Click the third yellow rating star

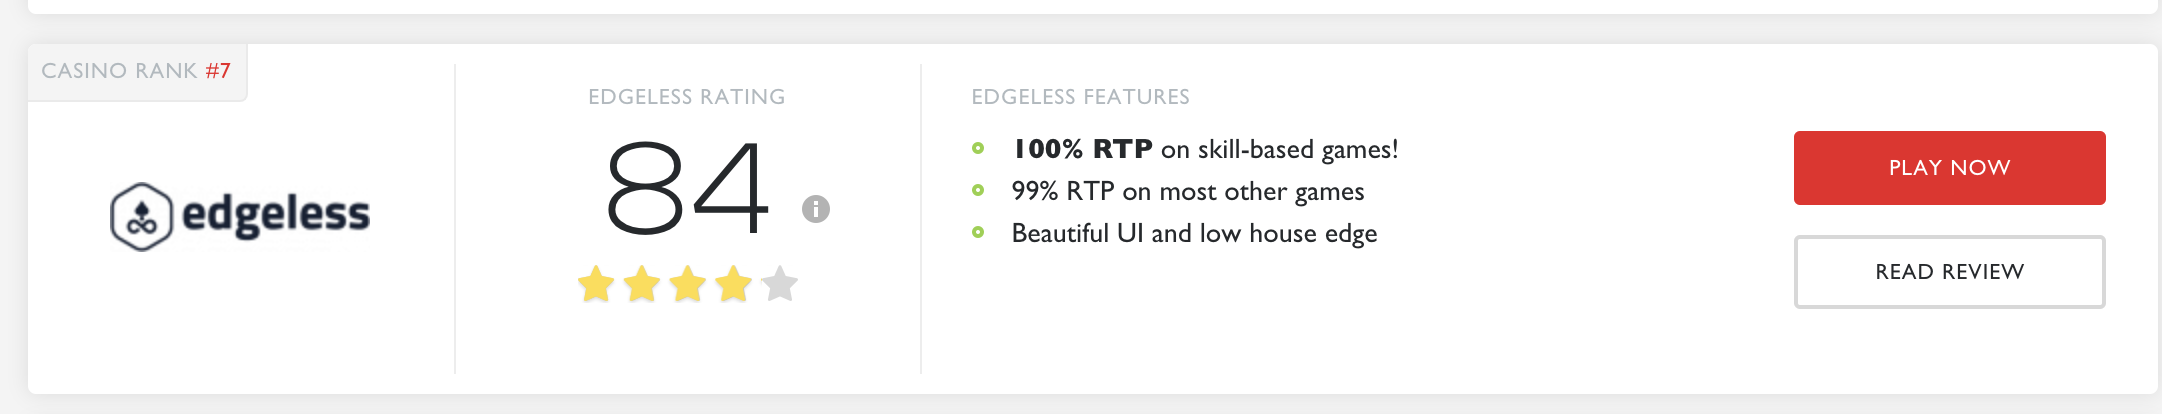[688, 284]
